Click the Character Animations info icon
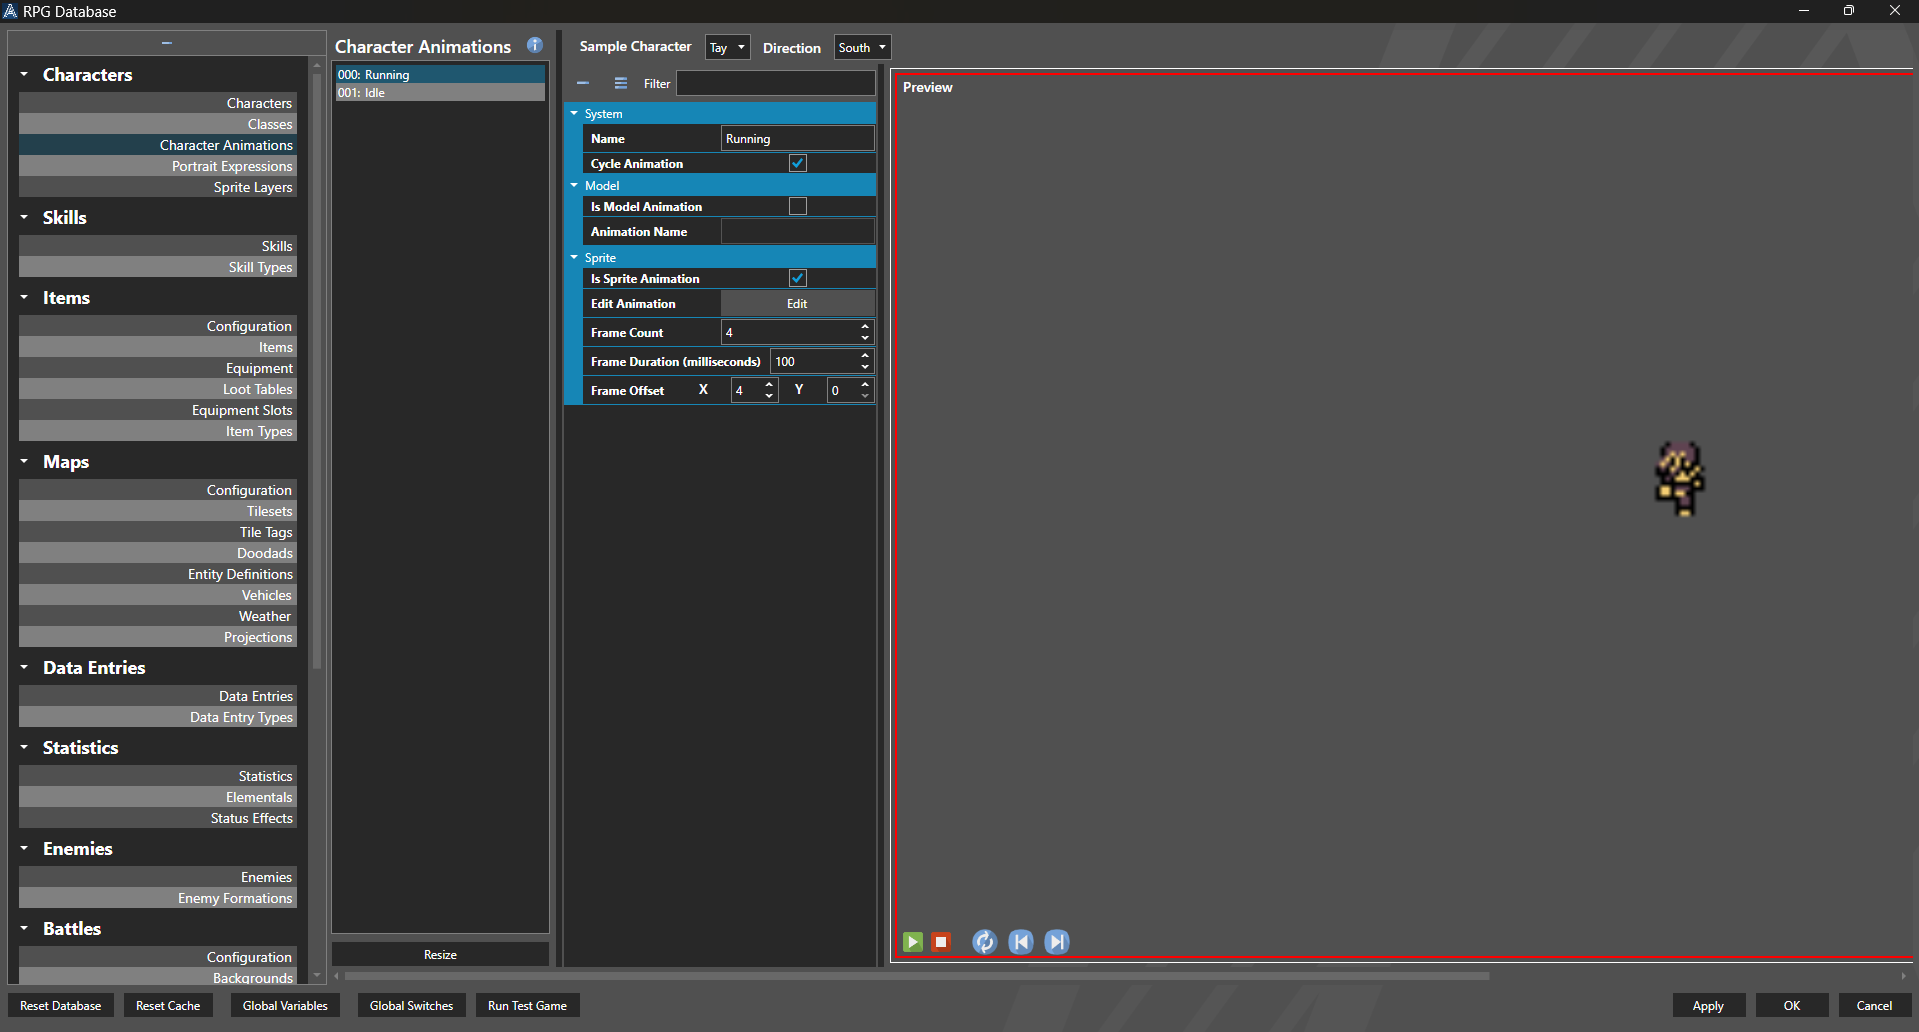This screenshot has width=1919, height=1032. 534,45
